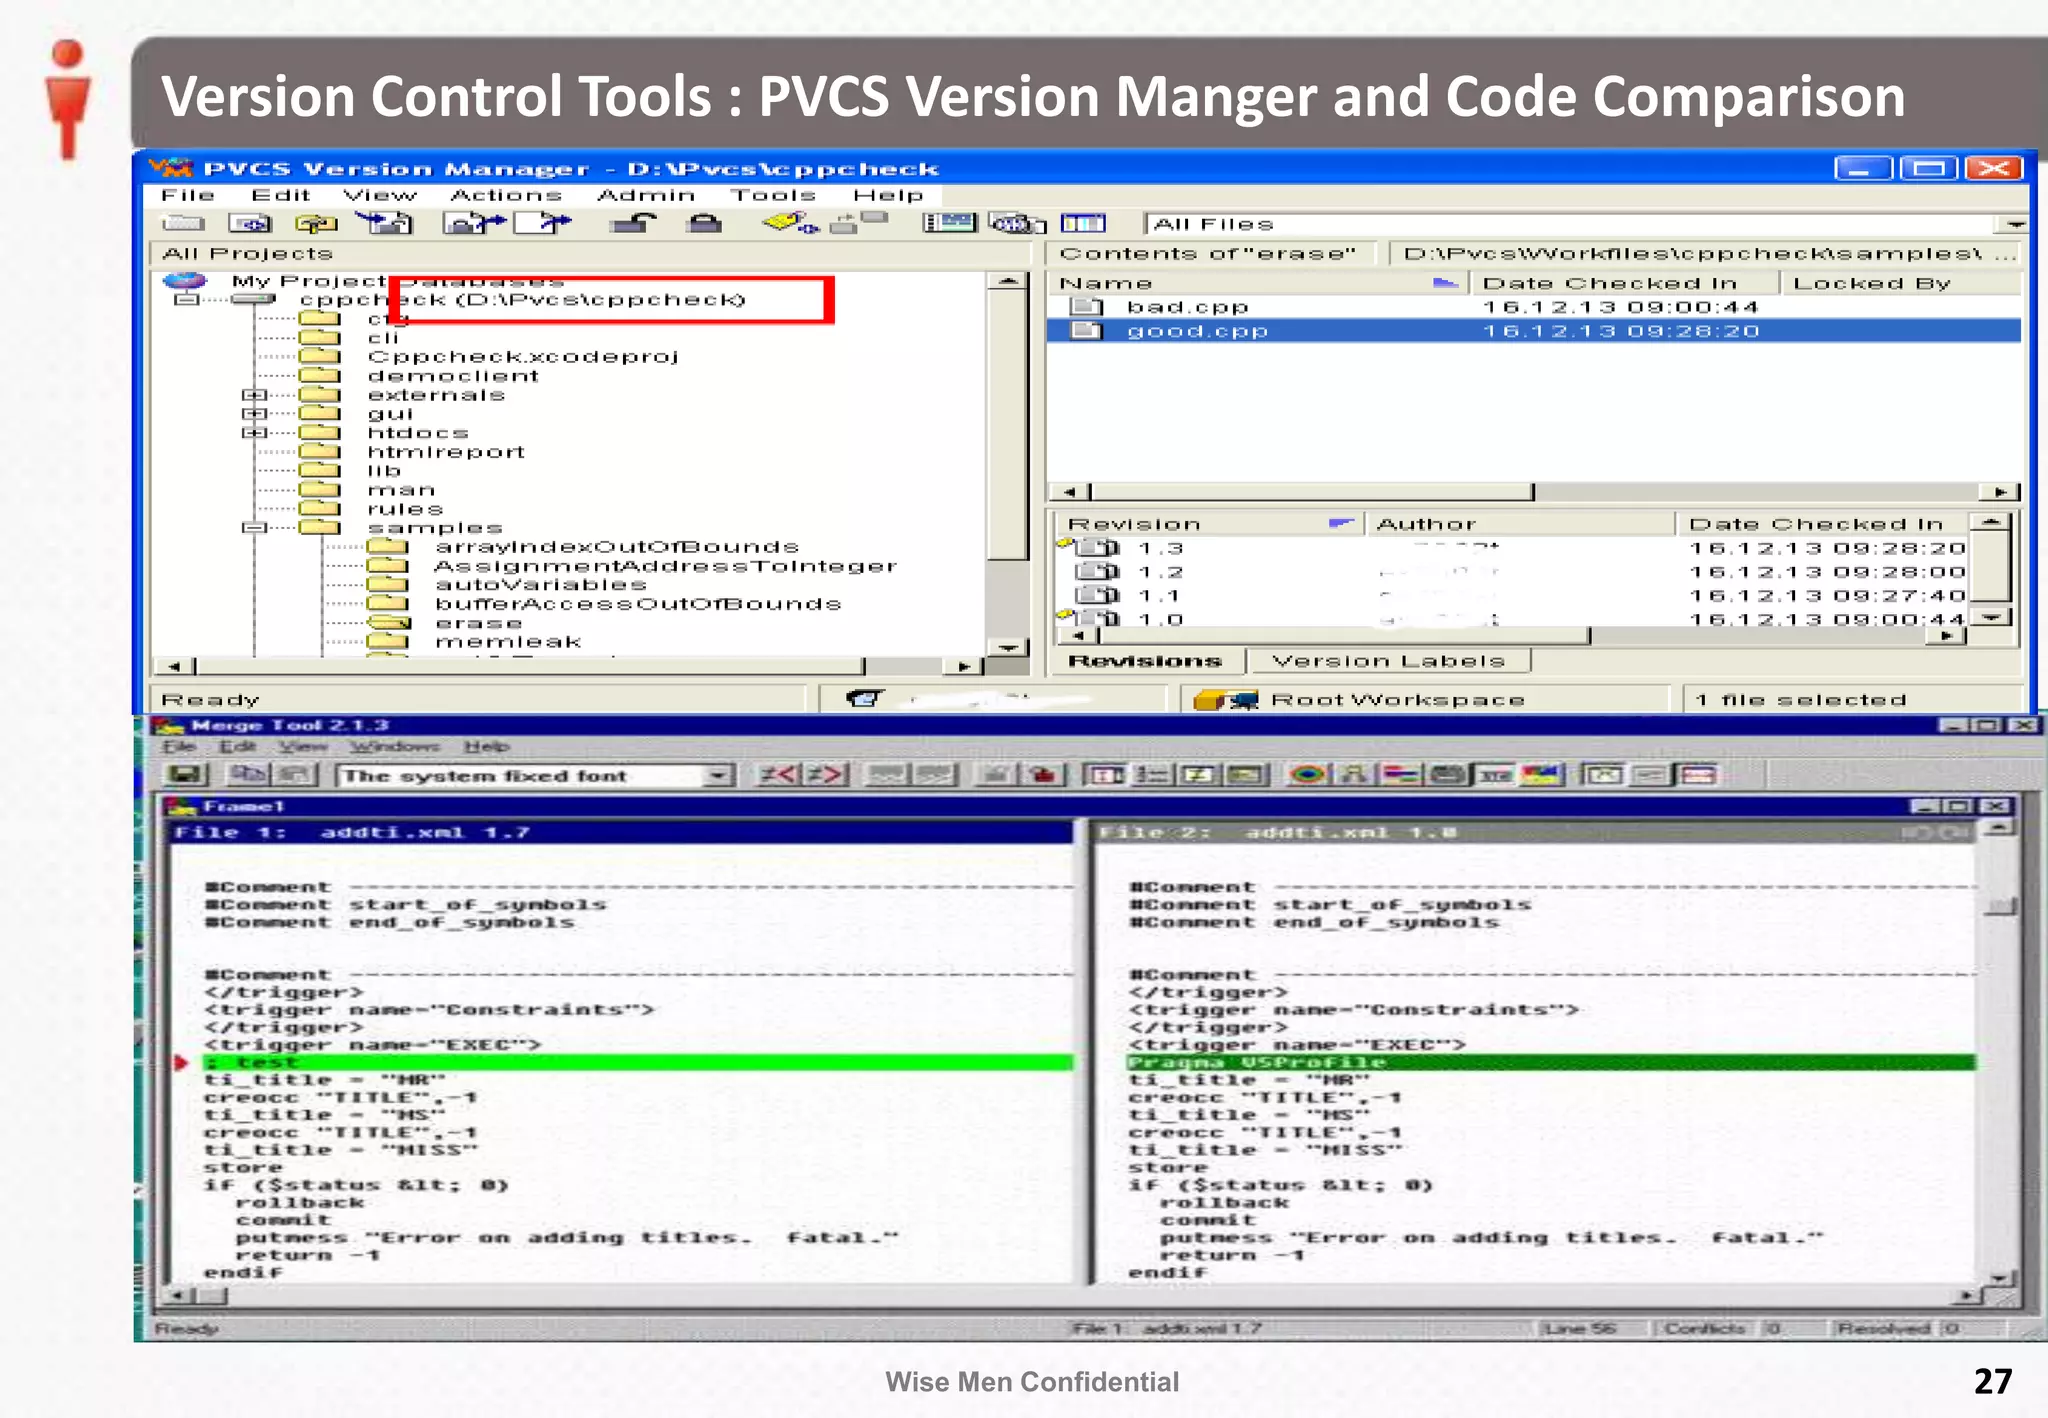Click the Root Workspace status panel
Viewport: 2048px width, 1418px height.
(x=1425, y=700)
